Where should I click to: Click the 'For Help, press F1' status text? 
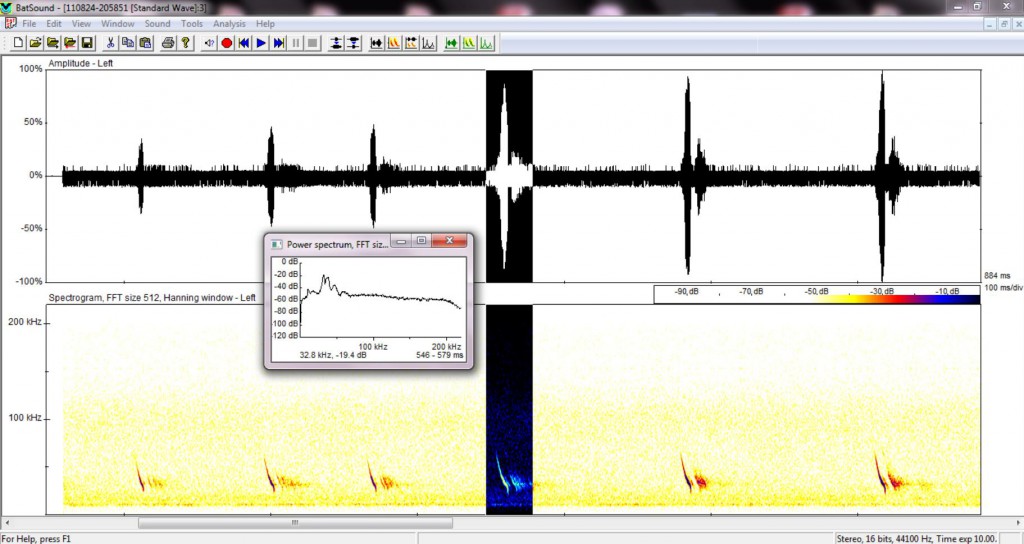click(x=36, y=539)
